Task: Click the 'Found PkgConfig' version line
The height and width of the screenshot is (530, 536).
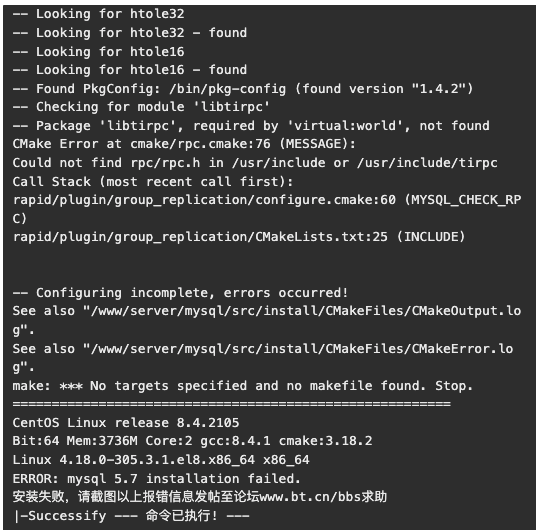Action: (x=243, y=89)
